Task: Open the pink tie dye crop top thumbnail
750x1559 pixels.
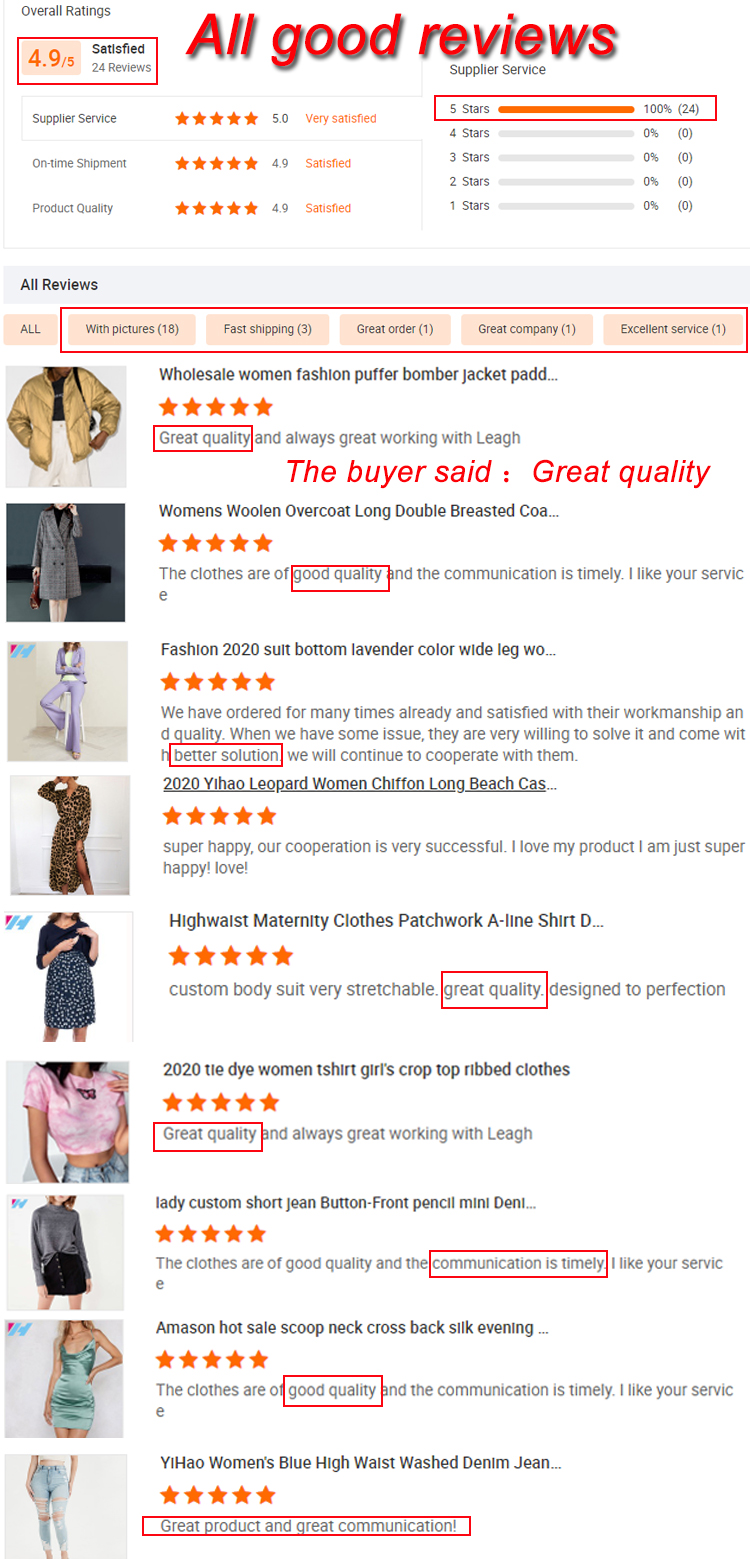Action: 68,1122
